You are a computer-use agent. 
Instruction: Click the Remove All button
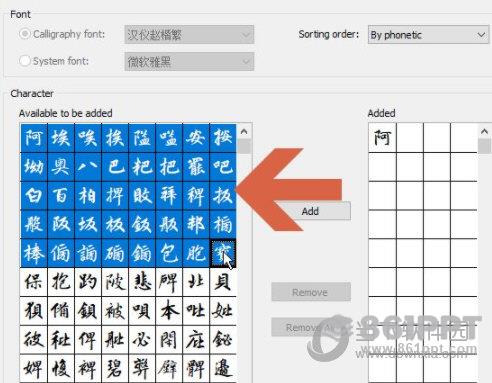311,327
